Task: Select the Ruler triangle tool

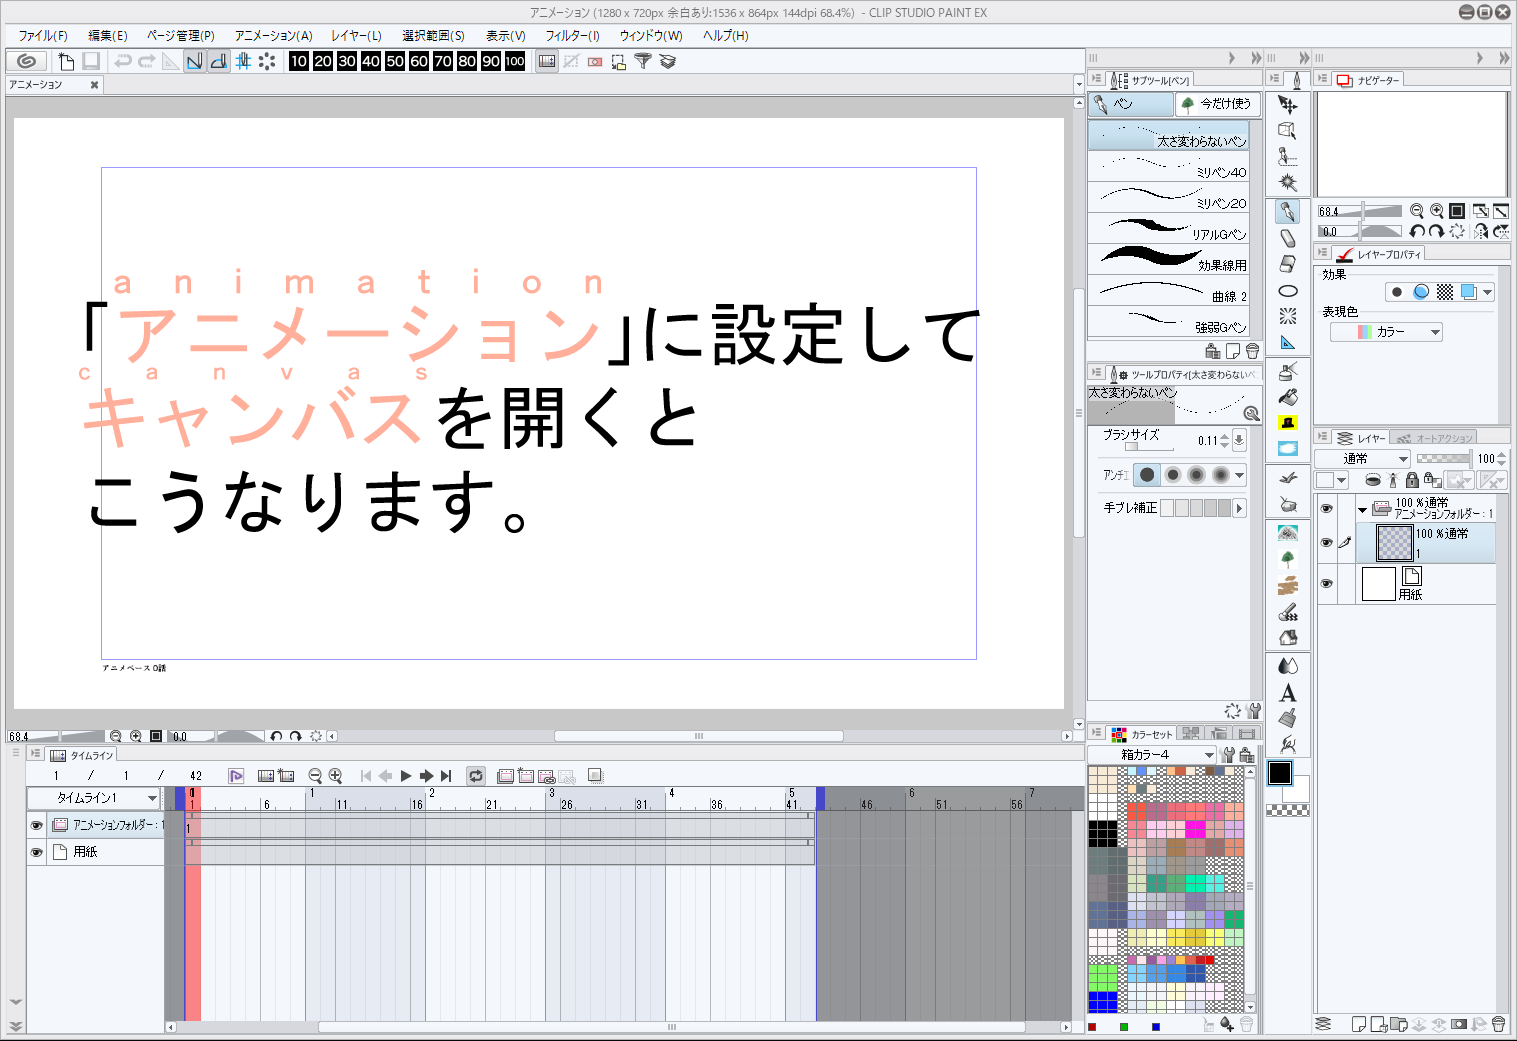Action: (1288, 343)
